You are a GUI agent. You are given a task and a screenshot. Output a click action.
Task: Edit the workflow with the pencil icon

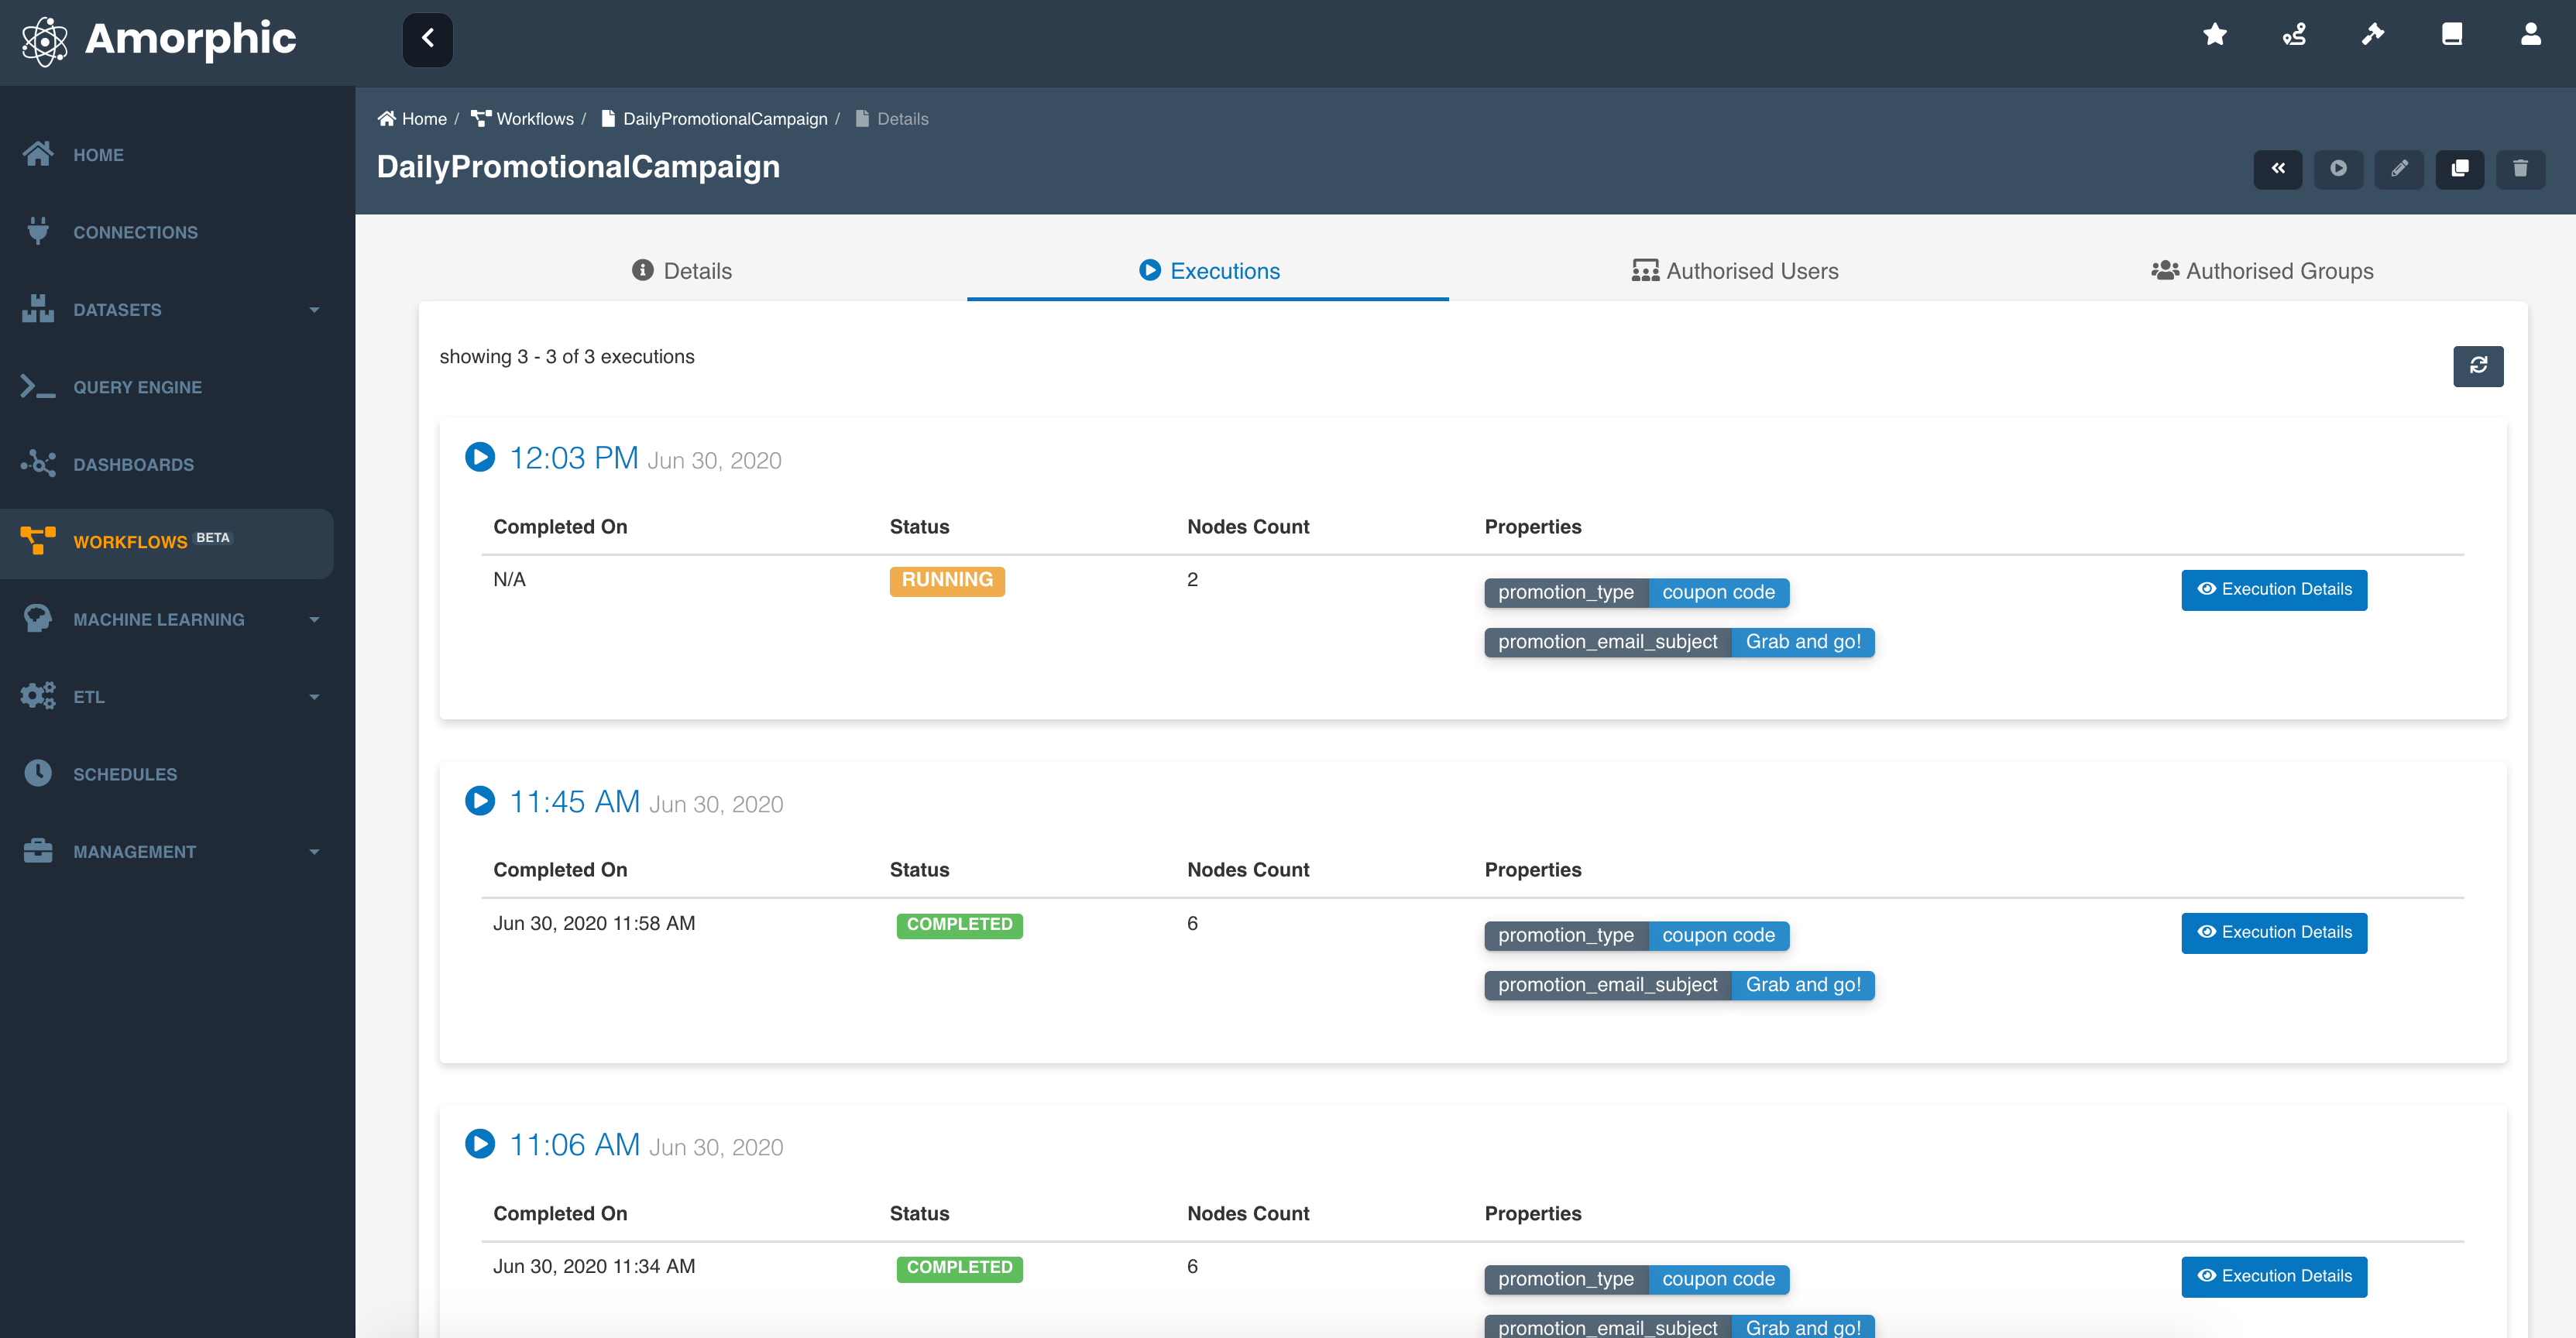click(2399, 169)
